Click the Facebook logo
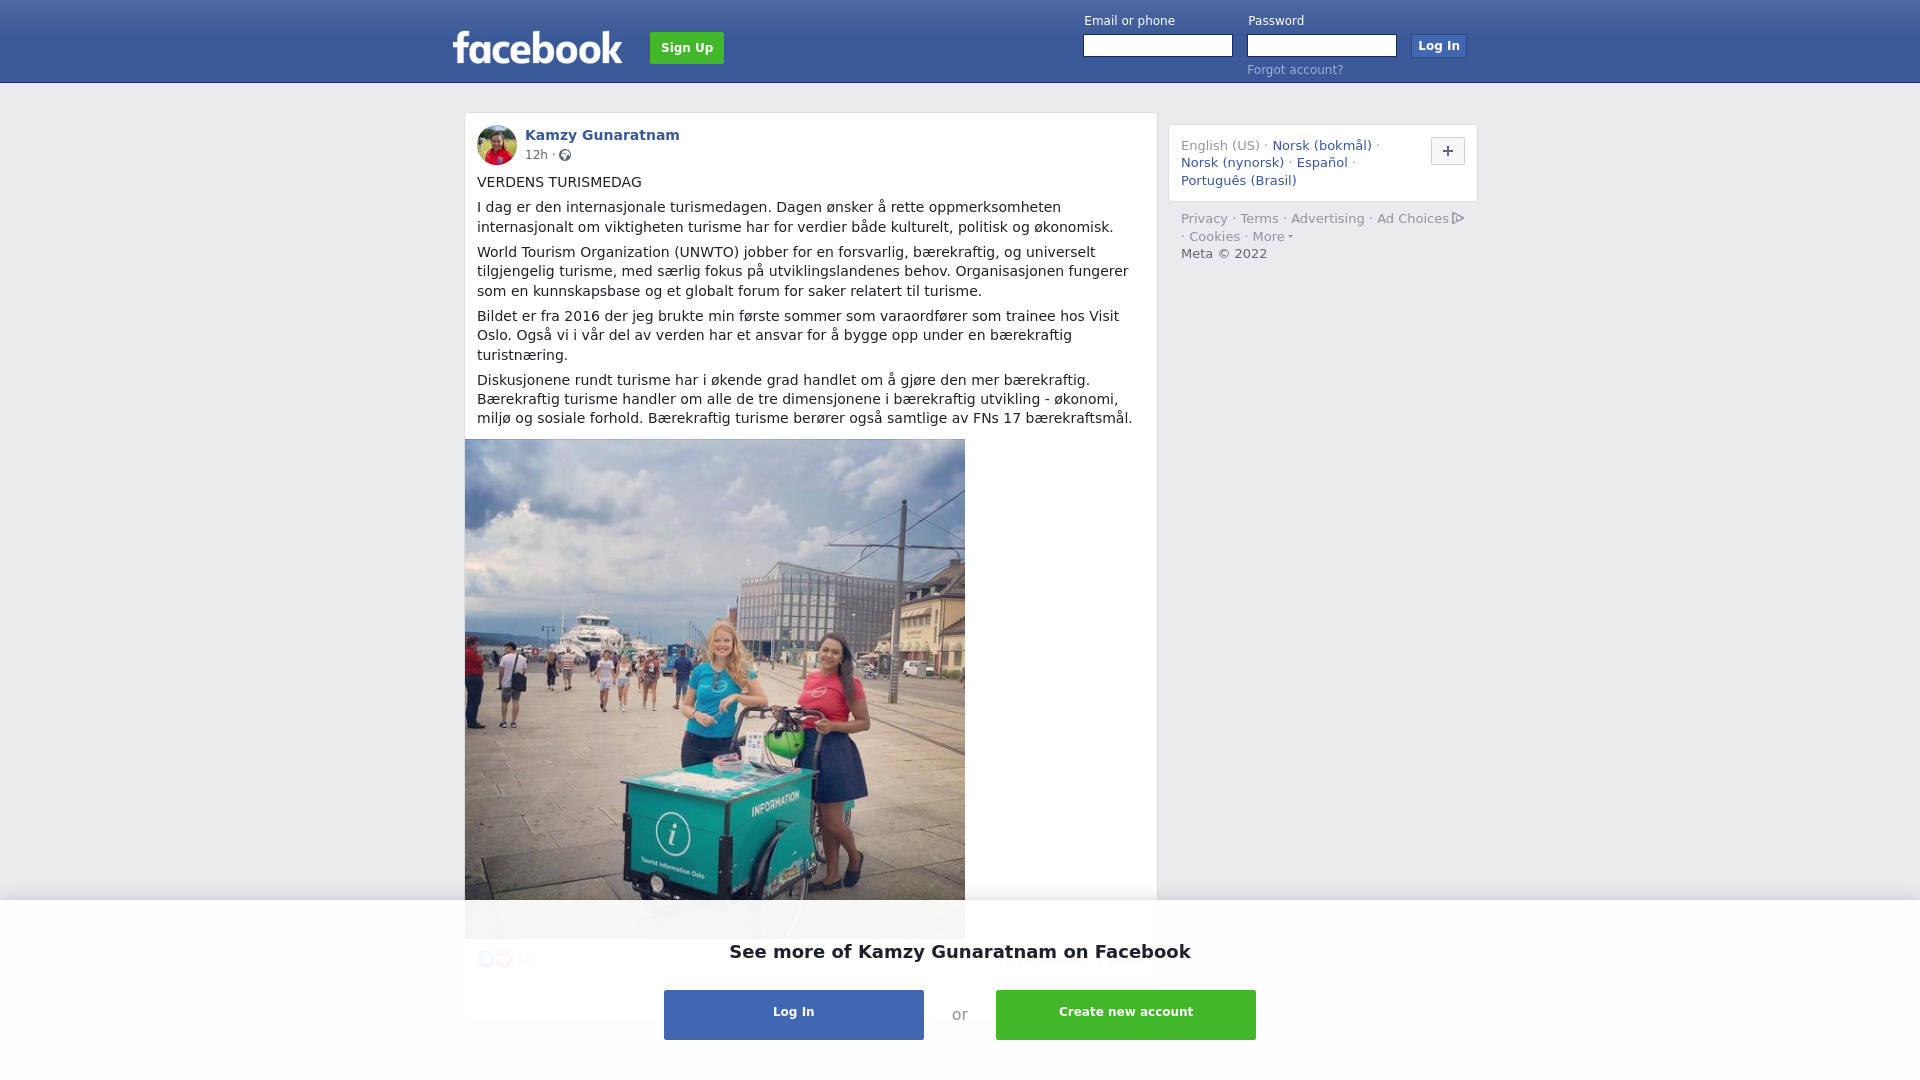This screenshot has width=1920, height=1080. coord(537,47)
